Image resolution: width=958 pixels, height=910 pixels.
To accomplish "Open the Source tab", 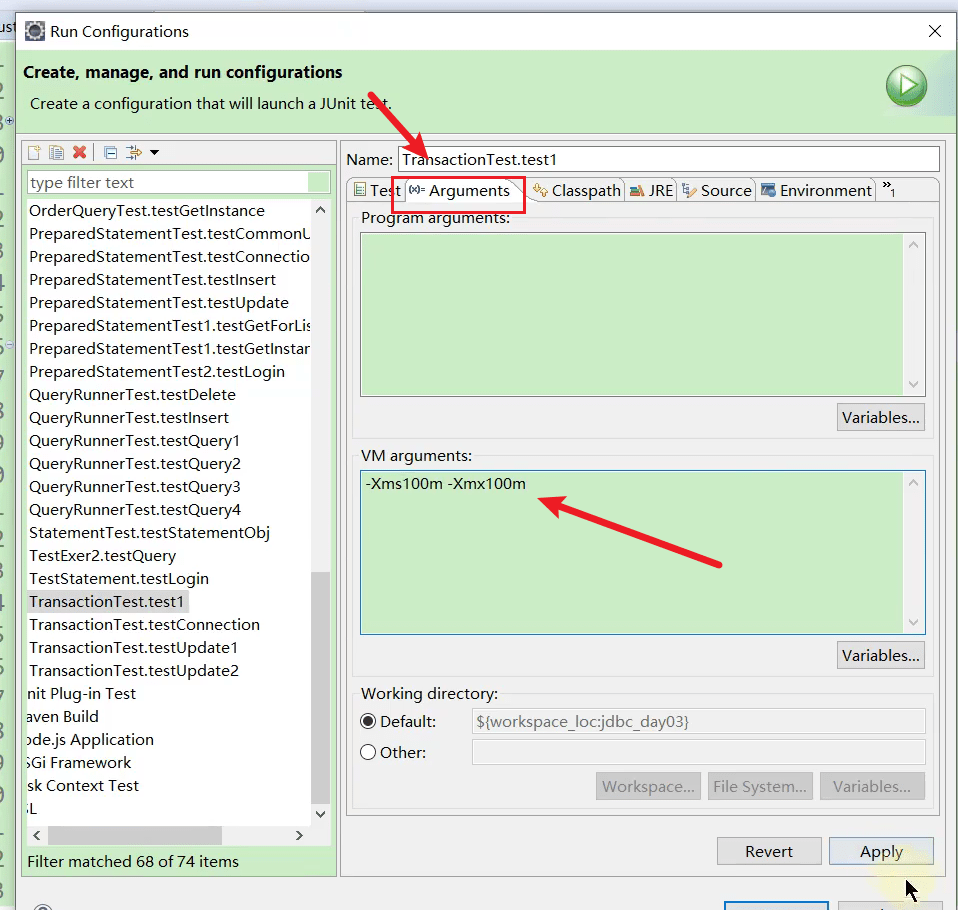I will (716, 190).
